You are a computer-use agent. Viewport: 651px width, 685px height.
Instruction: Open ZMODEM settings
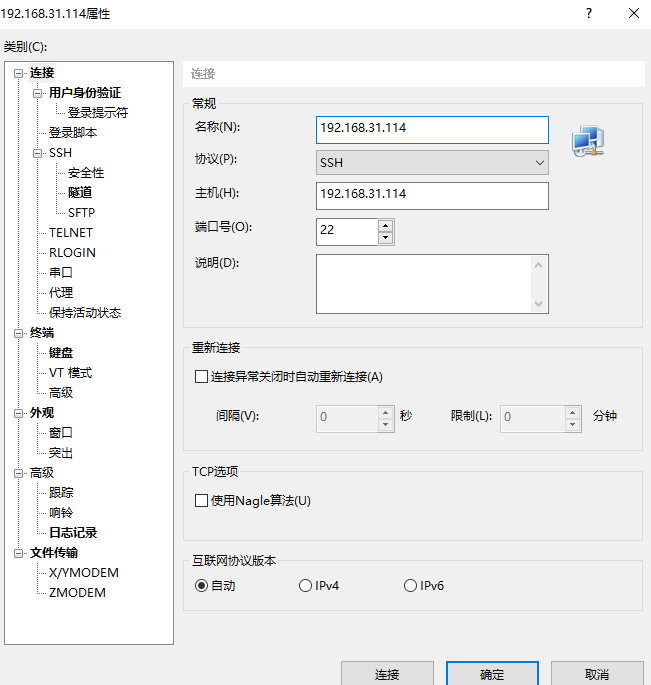point(77,593)
